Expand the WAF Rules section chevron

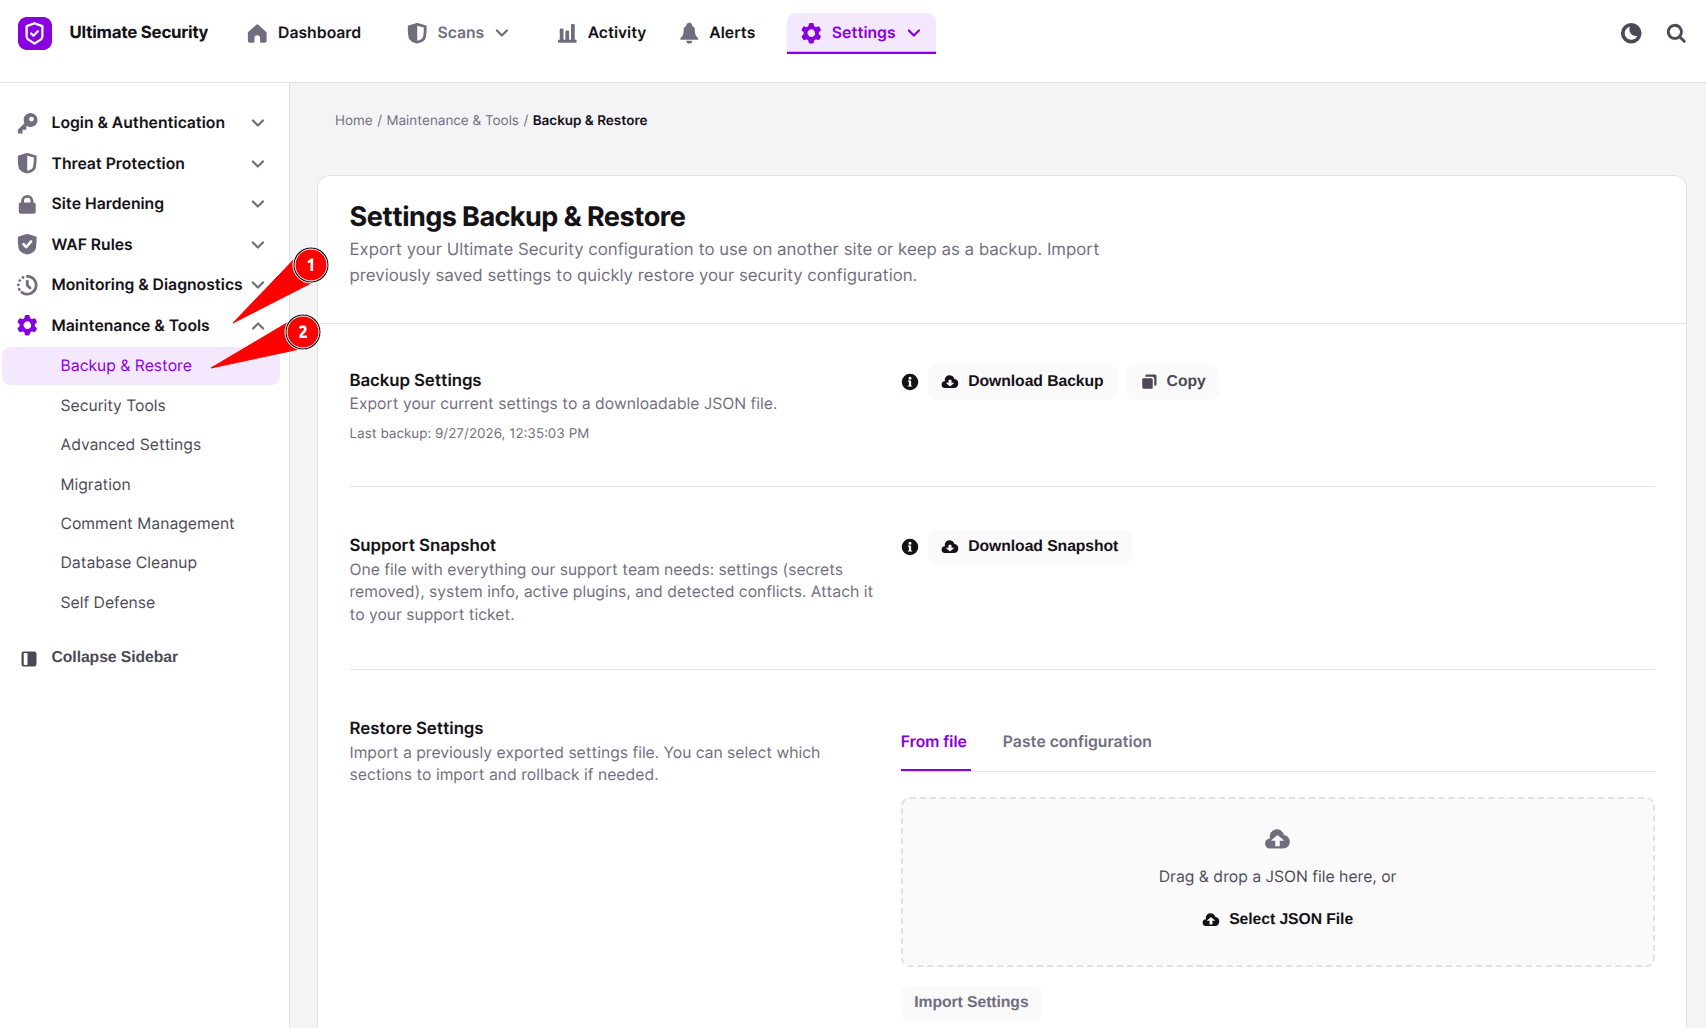[258, 245]
